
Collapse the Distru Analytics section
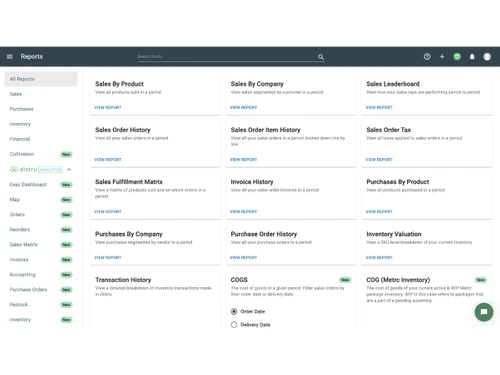click(x=69, y=169)
